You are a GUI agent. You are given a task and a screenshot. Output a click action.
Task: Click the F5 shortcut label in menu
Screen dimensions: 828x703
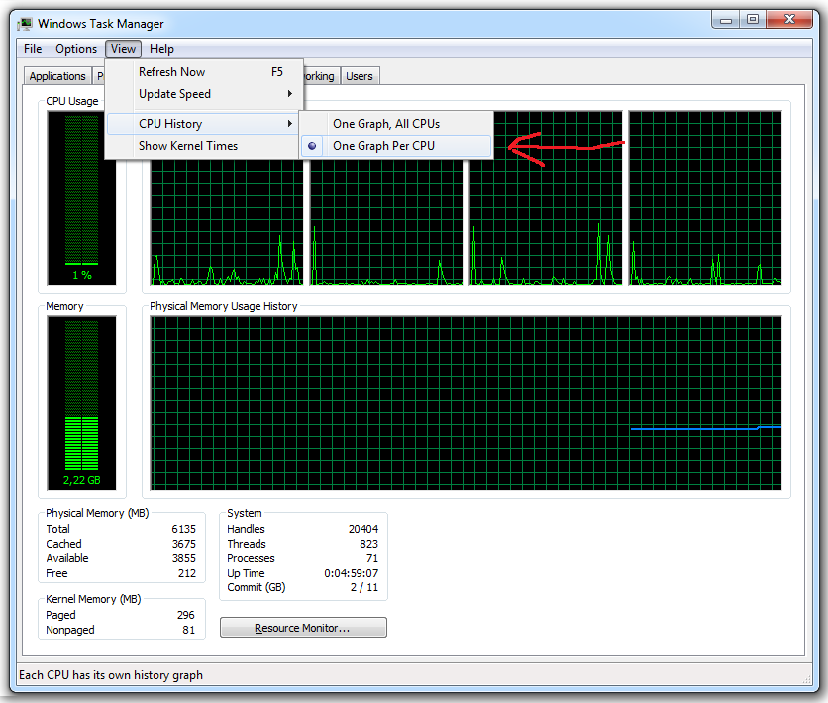tap(277, 72)
